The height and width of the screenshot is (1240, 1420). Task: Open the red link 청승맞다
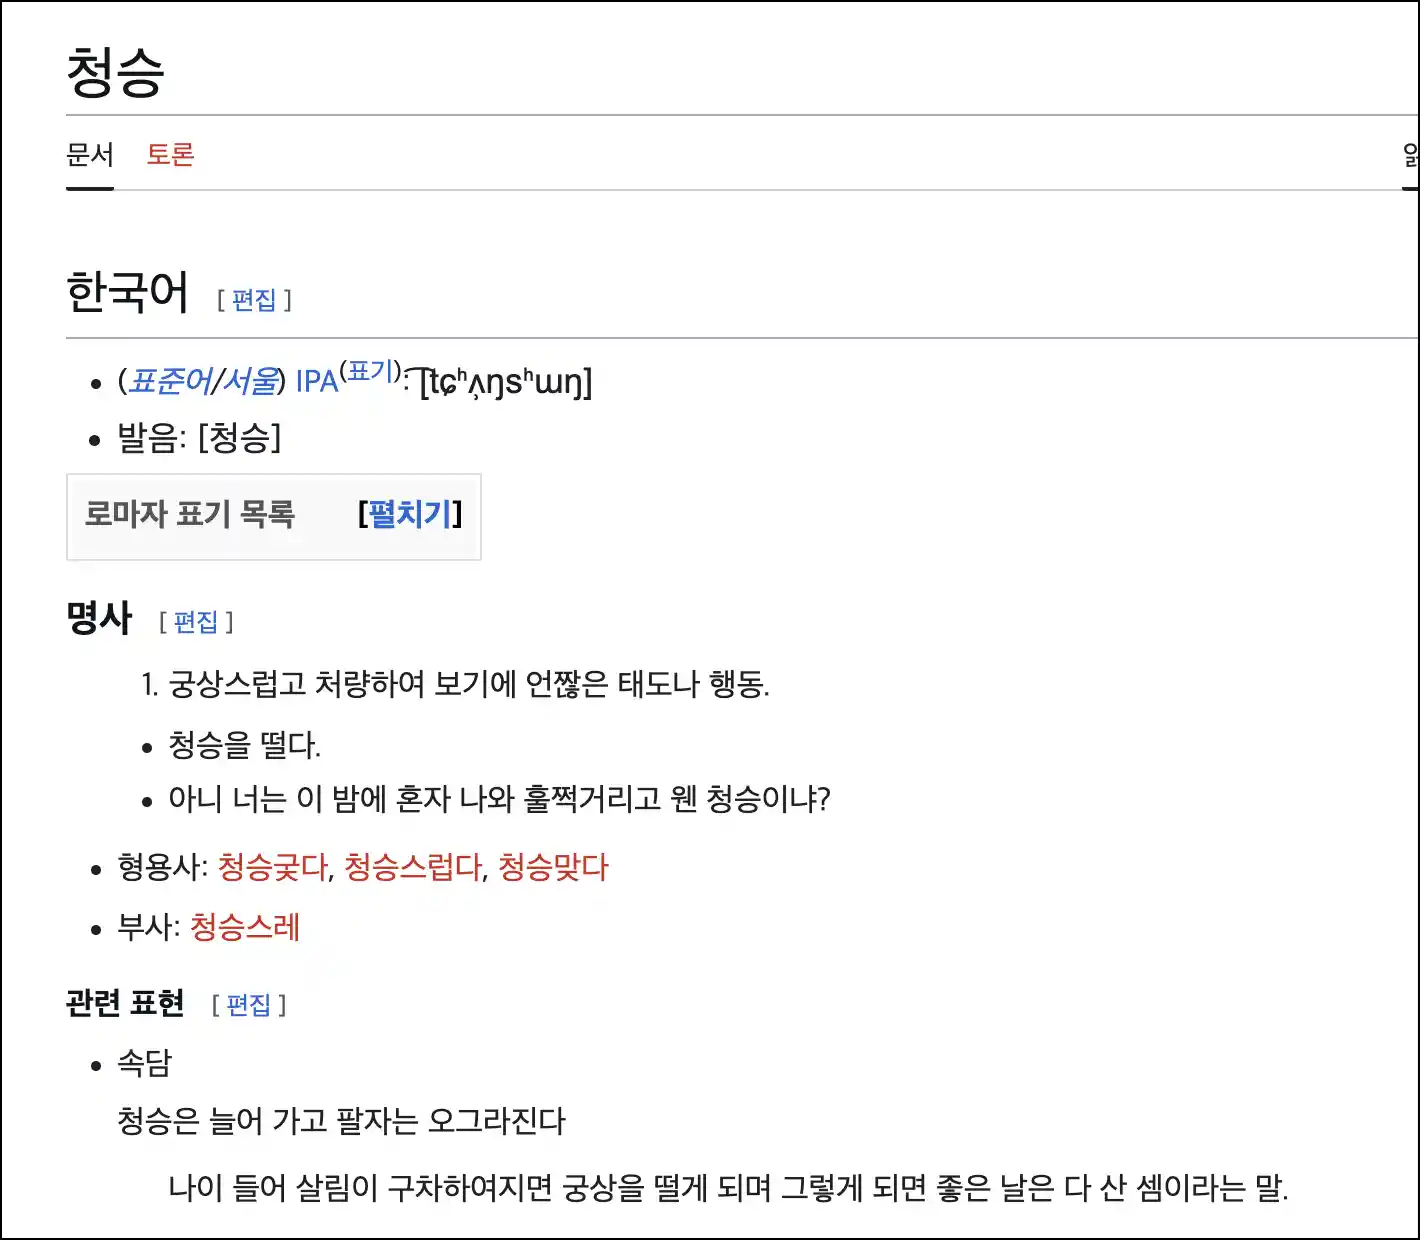[x=553, y=867]
